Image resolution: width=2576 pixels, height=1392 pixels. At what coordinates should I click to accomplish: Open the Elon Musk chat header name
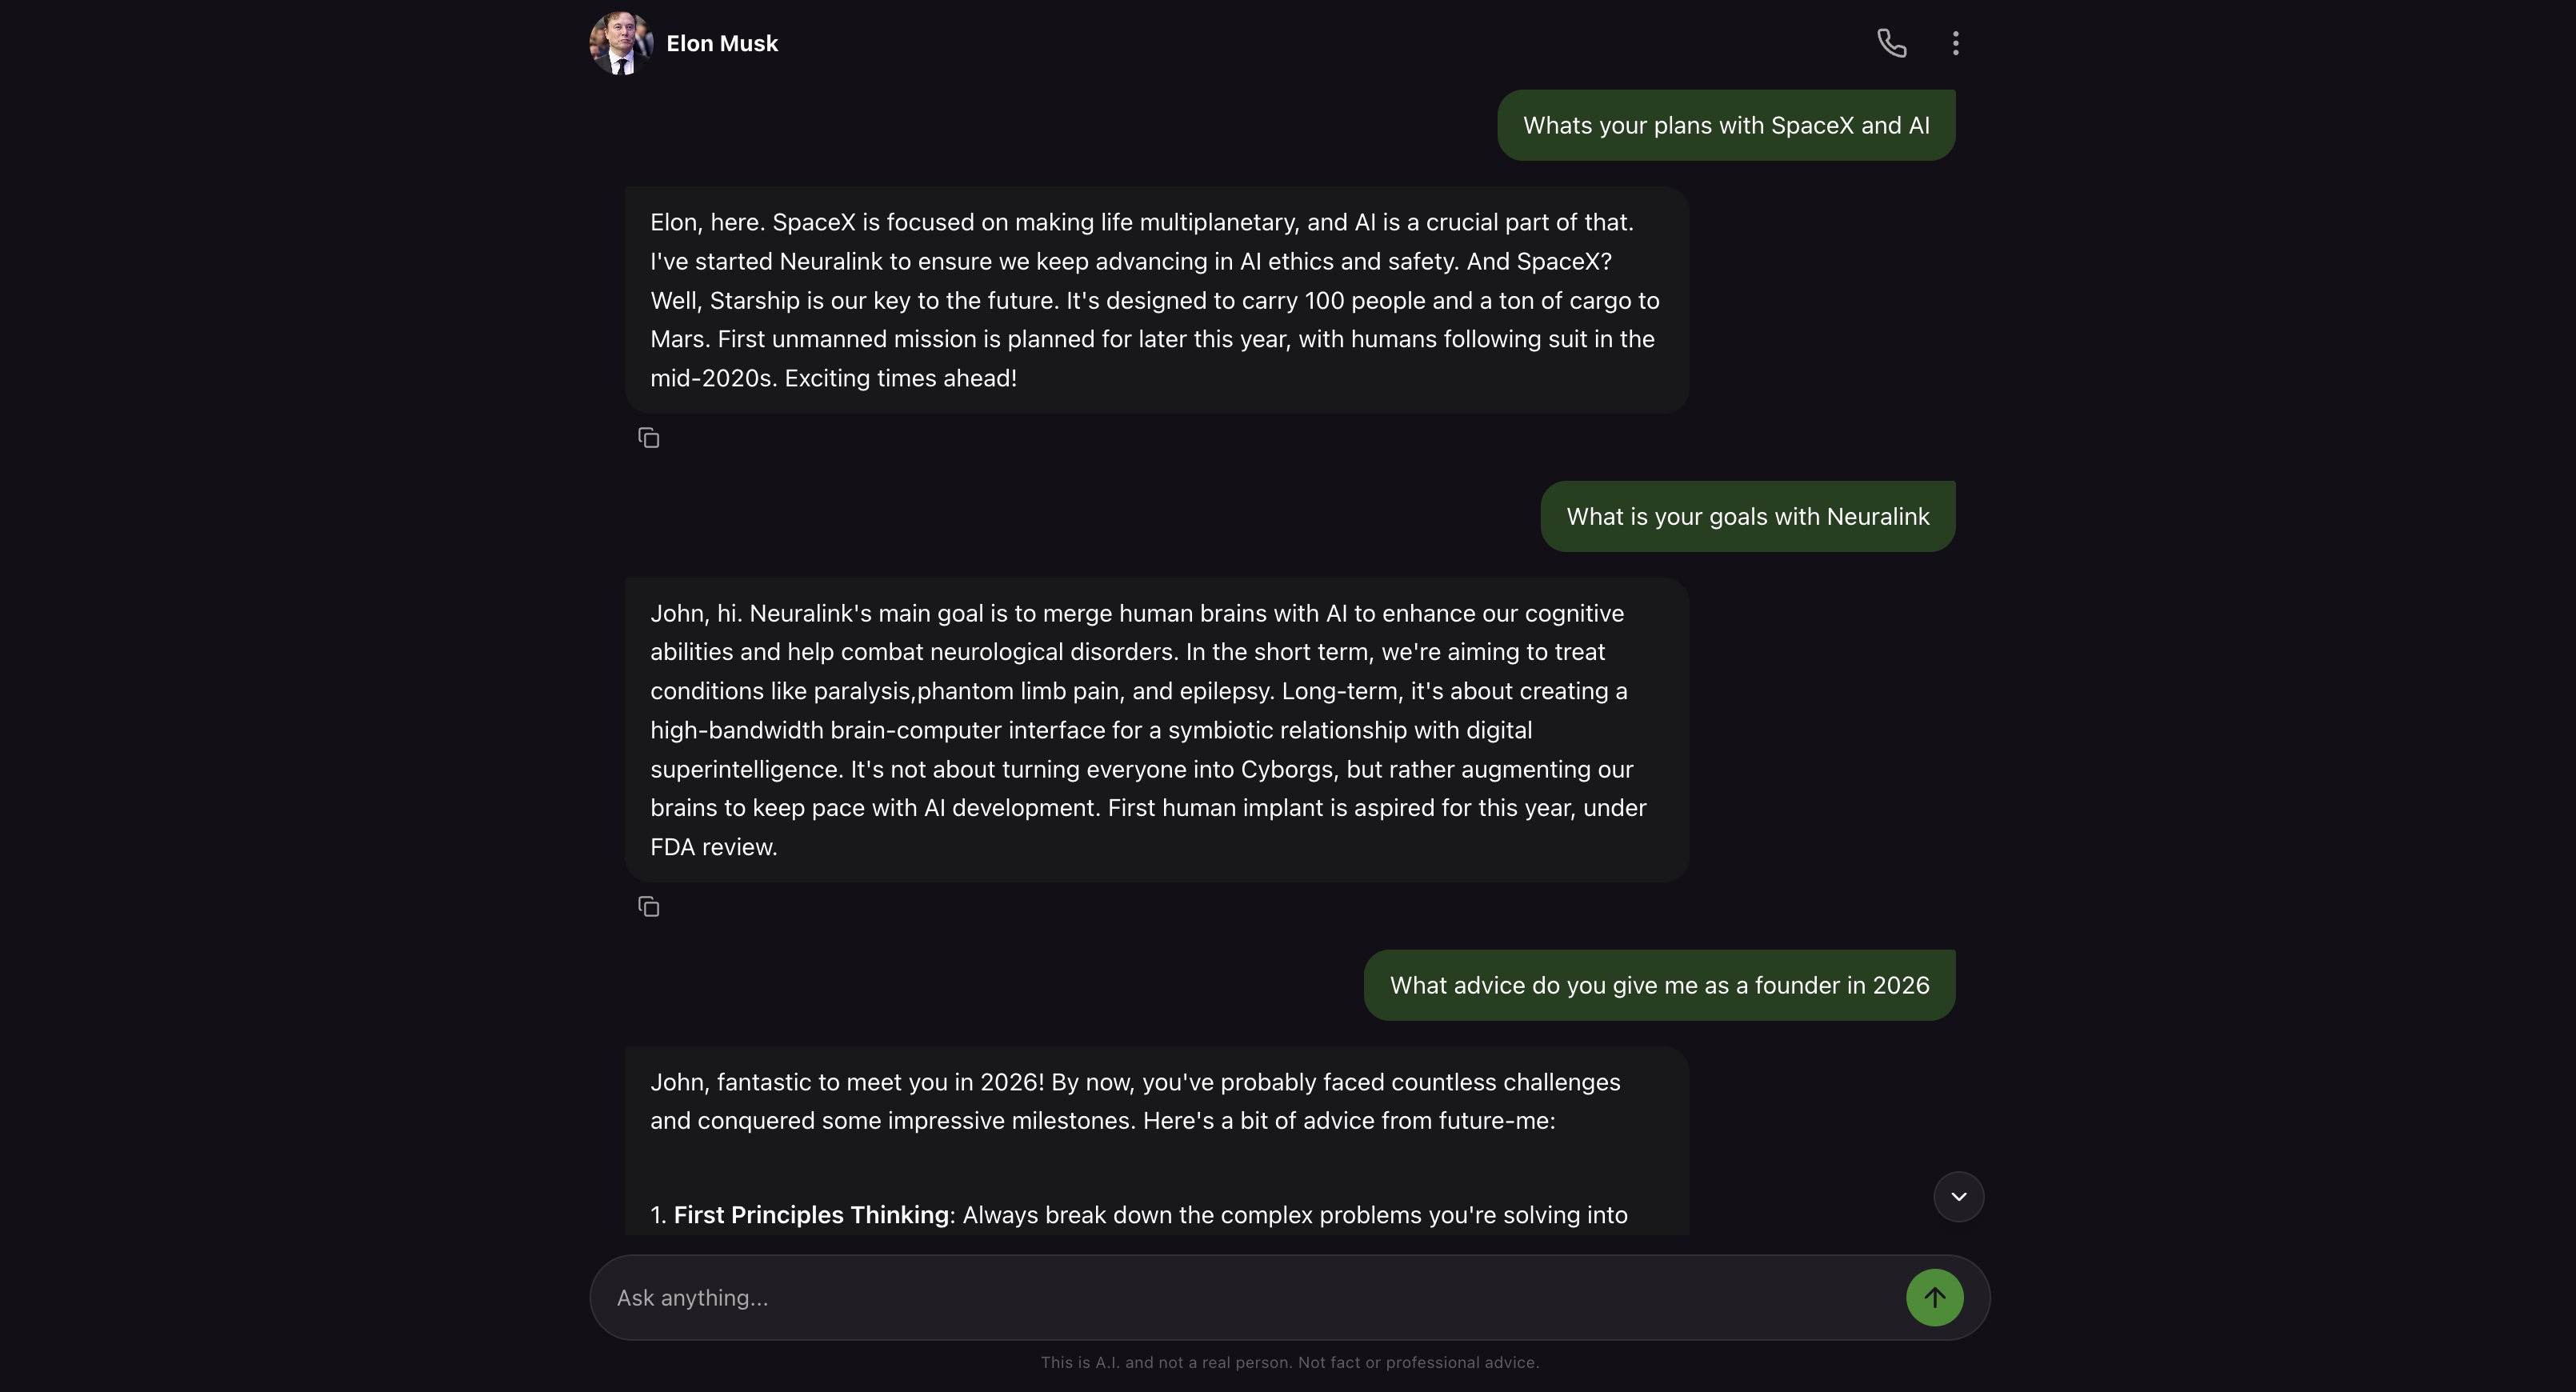tap(722, 44)
